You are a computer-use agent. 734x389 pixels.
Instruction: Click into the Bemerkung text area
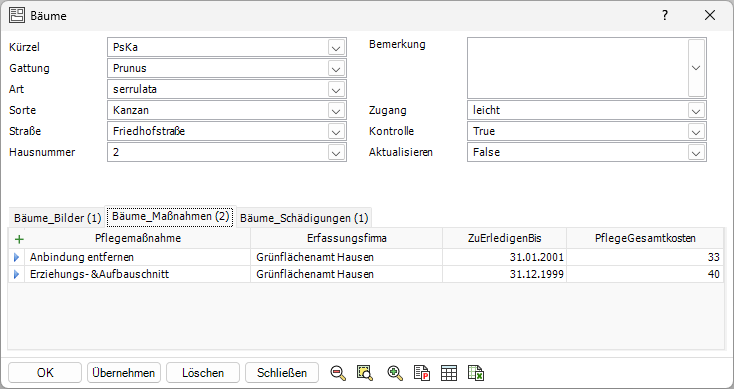[x=578, y=68]
